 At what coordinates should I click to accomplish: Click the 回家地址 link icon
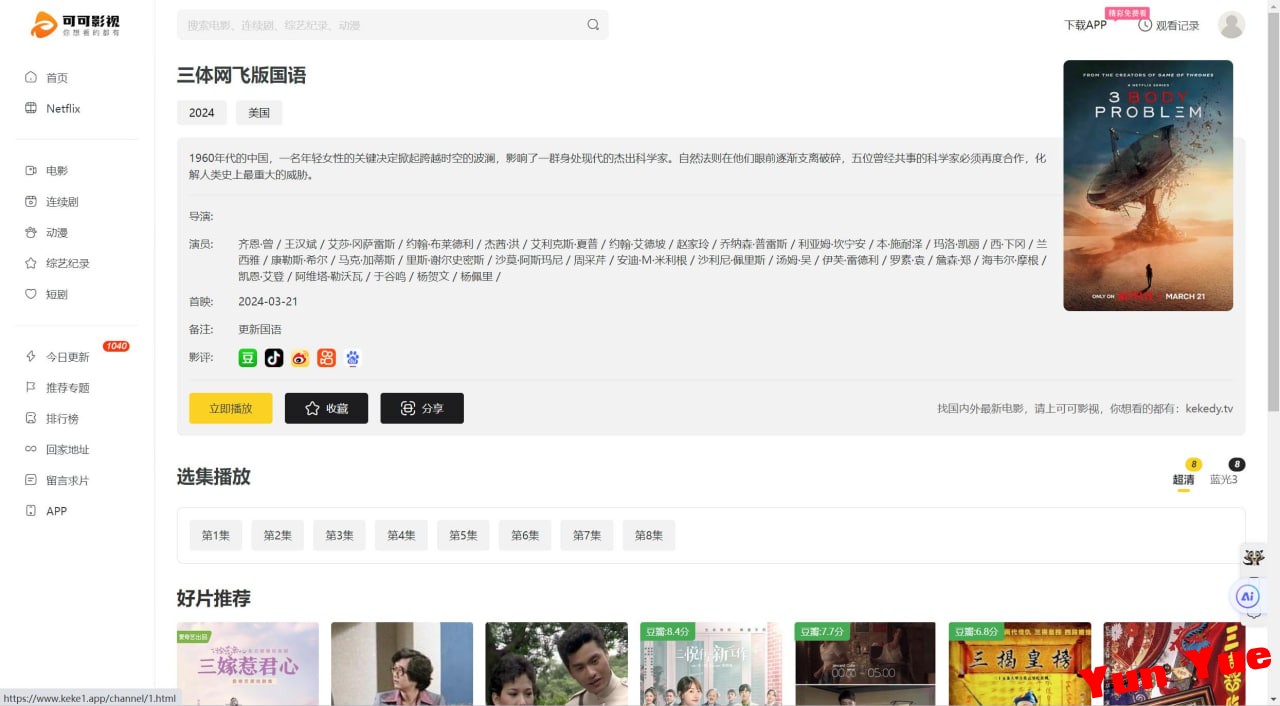[31, 449]
